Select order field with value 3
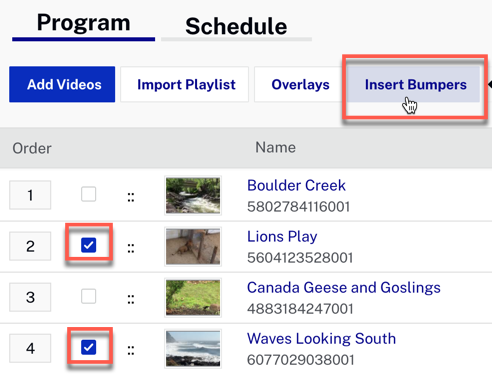The width and height of the screenshot is (492, 374). point(30,297)
